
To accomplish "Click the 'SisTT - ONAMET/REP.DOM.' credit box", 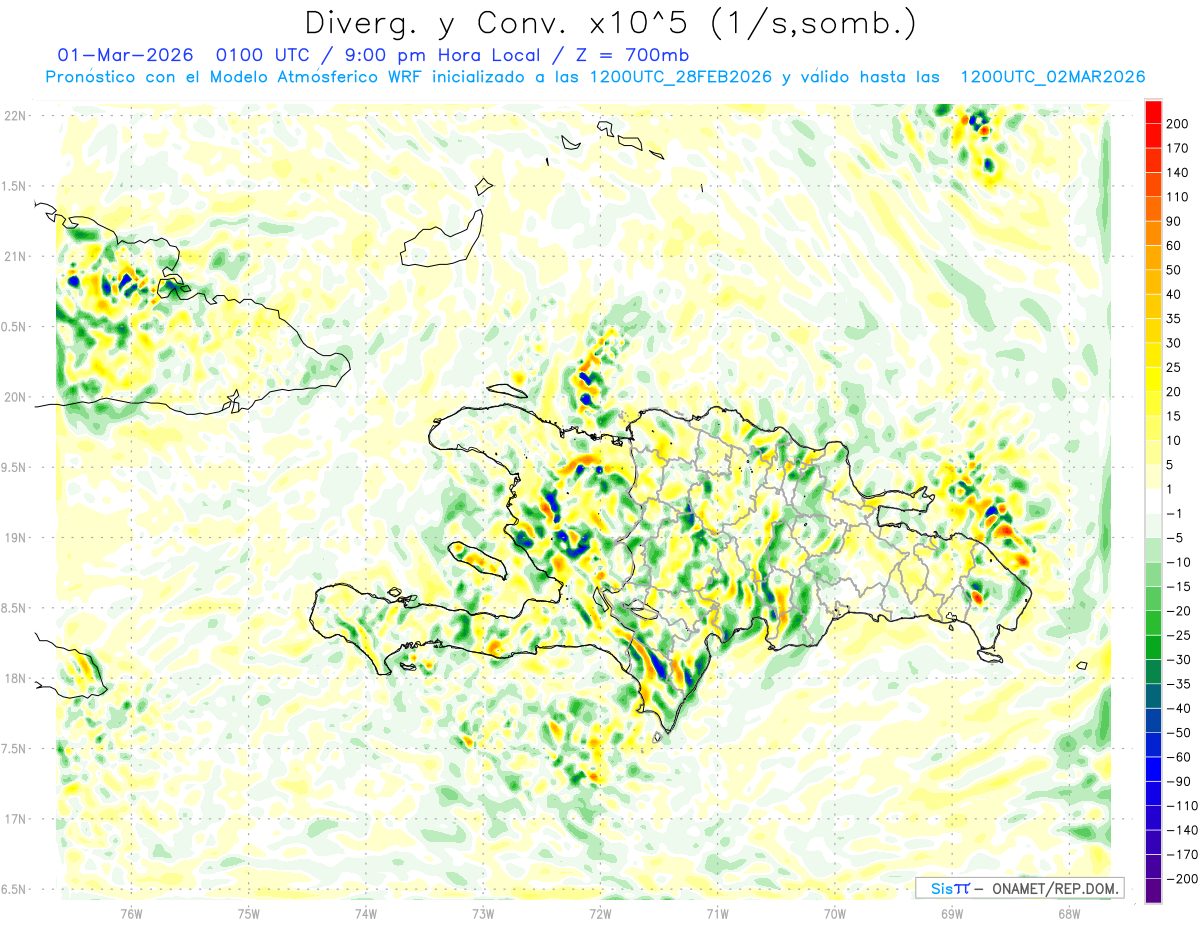I will click(1019, 888).
